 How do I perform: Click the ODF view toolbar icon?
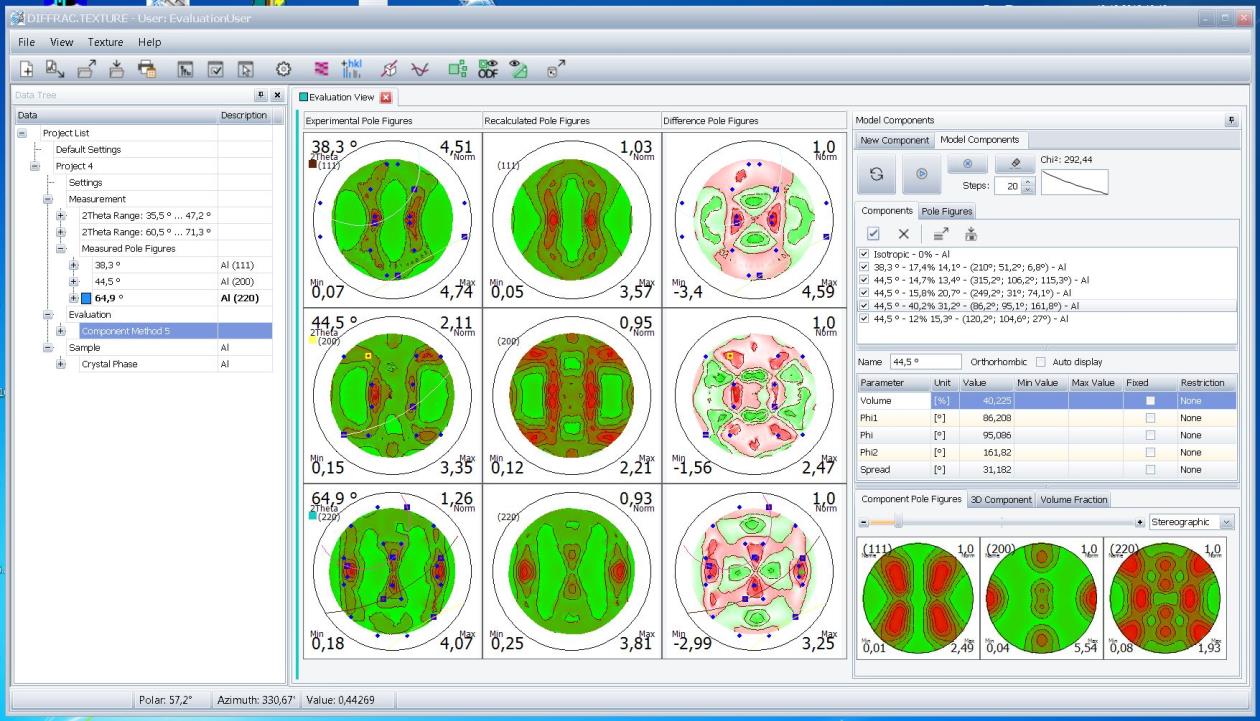488,69
